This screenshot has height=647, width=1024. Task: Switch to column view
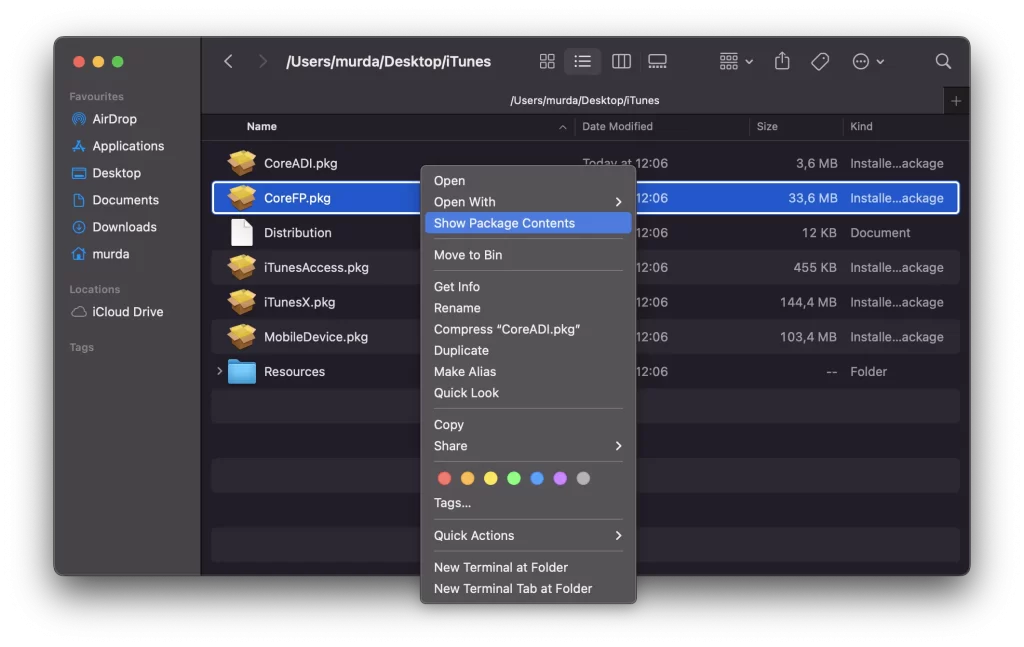point(621,62)
